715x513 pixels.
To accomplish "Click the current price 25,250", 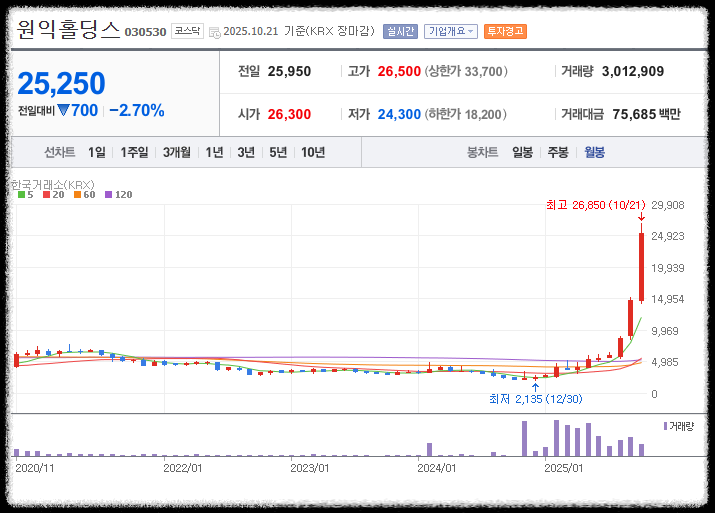I will [x=61, y=83].
